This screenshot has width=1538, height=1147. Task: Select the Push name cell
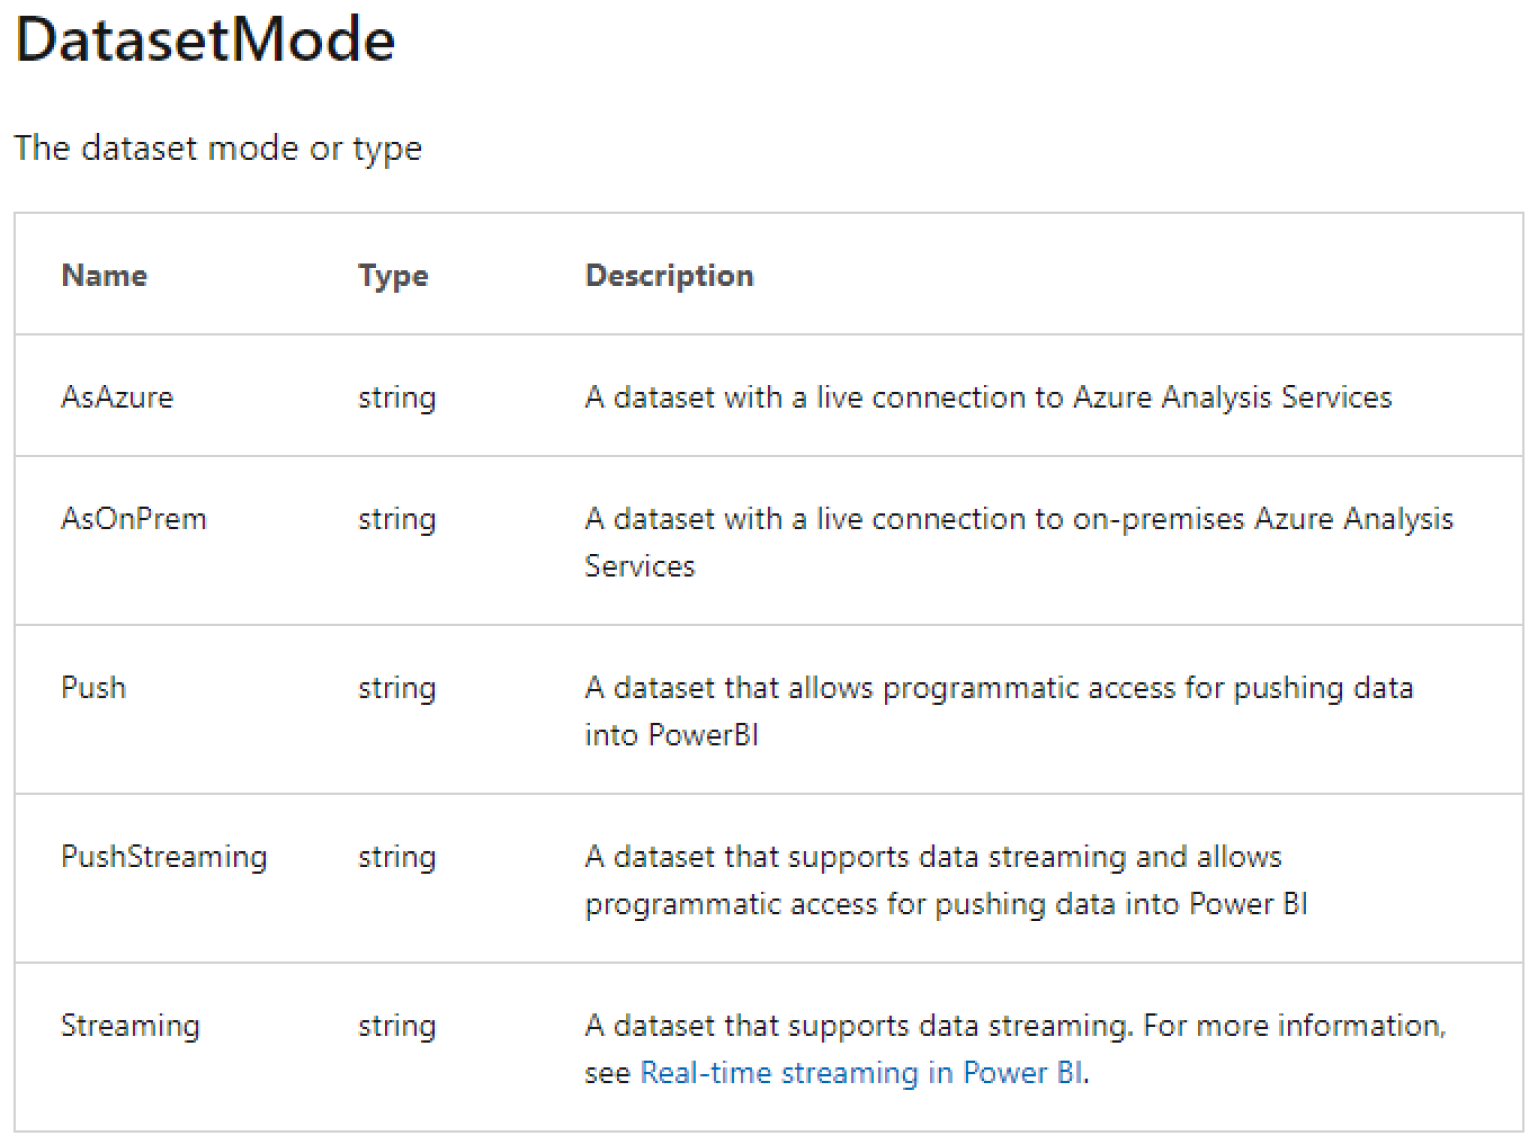pyautogui.click(x=94, y=688)
